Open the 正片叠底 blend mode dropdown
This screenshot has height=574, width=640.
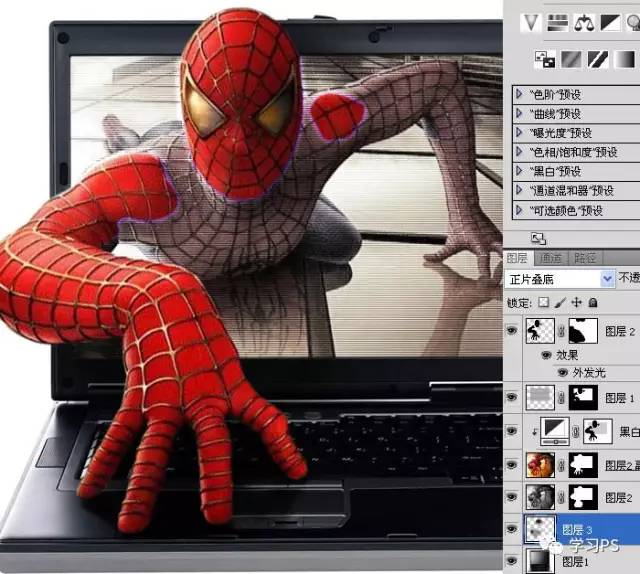[608, 279]
